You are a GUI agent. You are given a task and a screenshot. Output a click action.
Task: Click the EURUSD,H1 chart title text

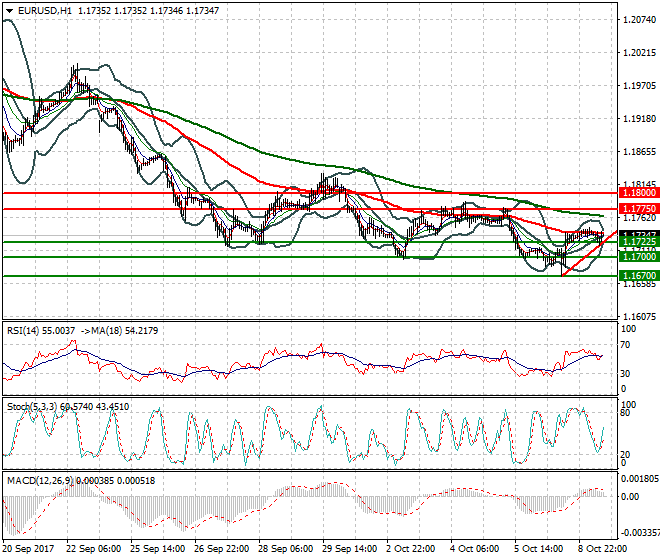[44, 10]
